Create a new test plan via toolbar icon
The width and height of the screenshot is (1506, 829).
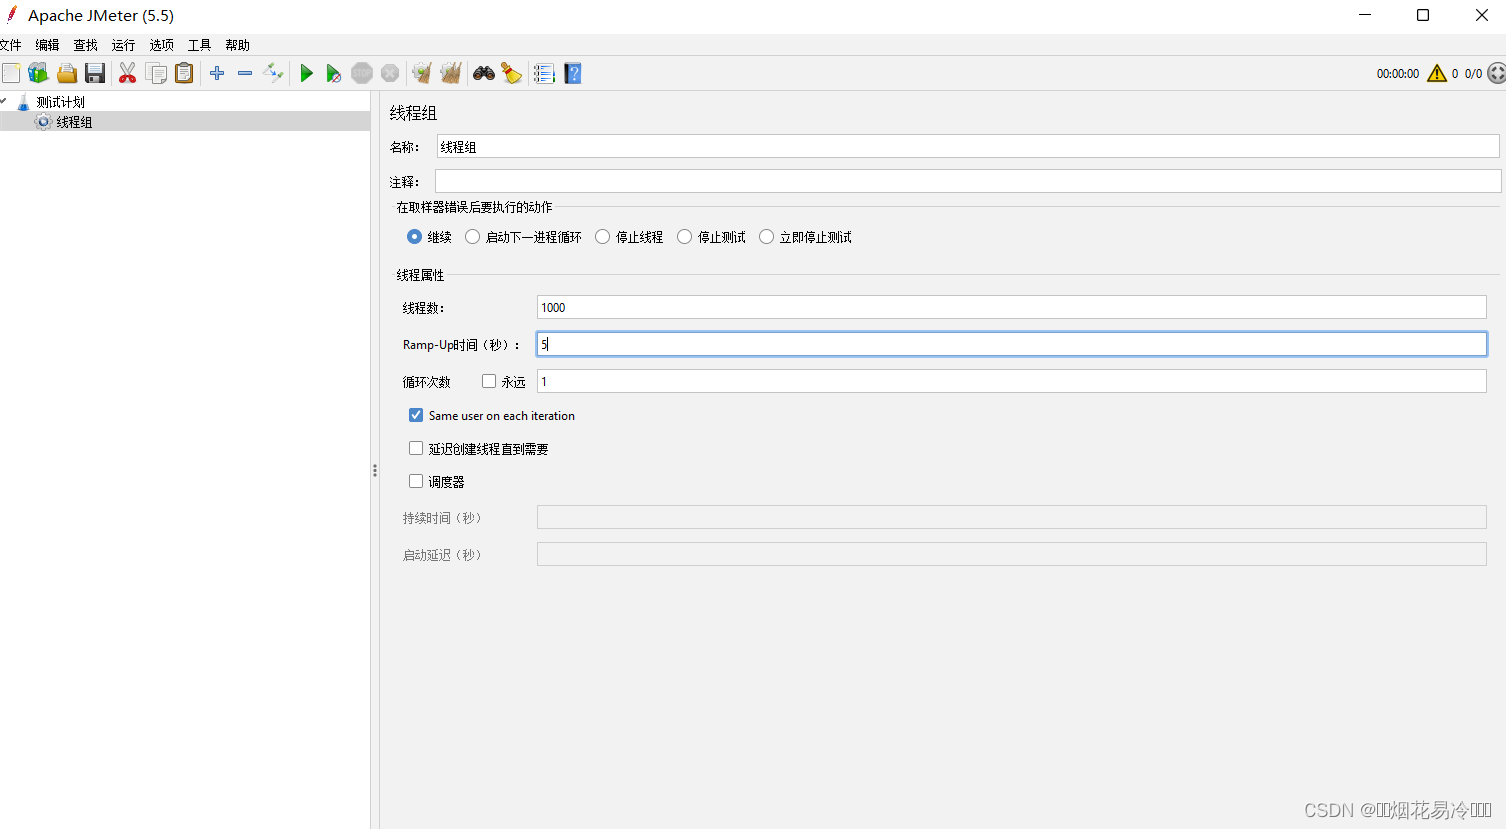(11, 73)
